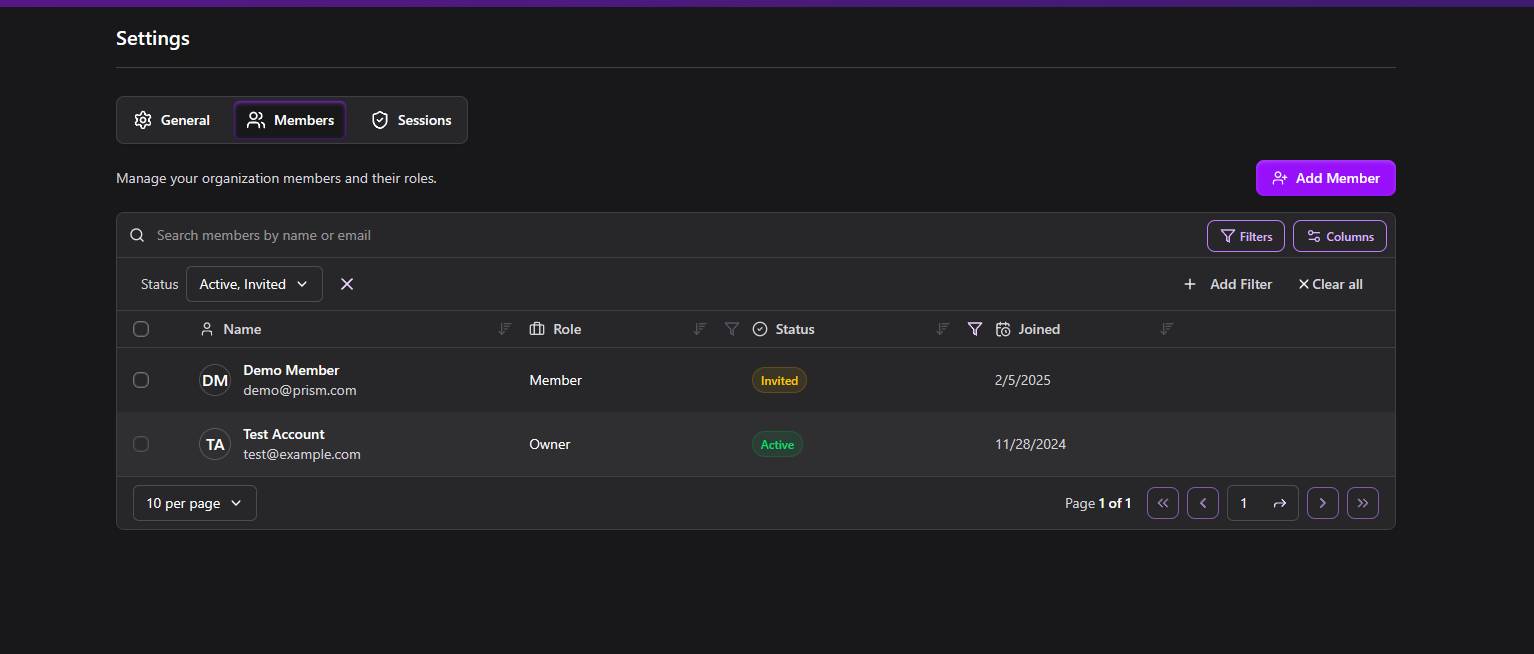Expand the 10 per page dropdown
The height and width of the screenshot is (654, 1534).
coord(194,503)
